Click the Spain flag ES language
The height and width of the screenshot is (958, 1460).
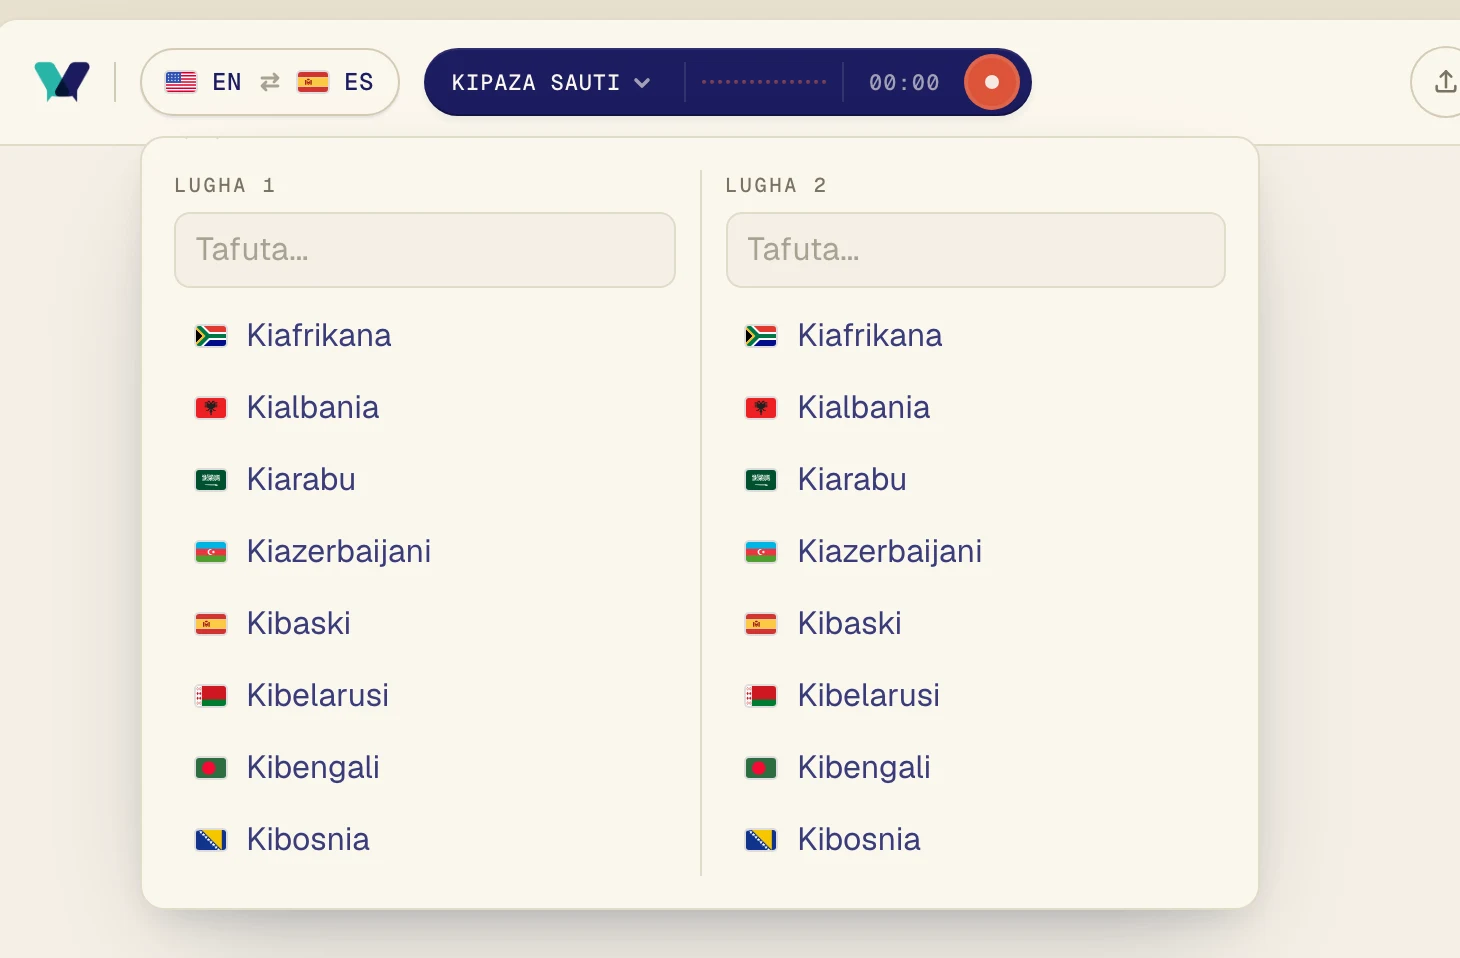point(335,82)
